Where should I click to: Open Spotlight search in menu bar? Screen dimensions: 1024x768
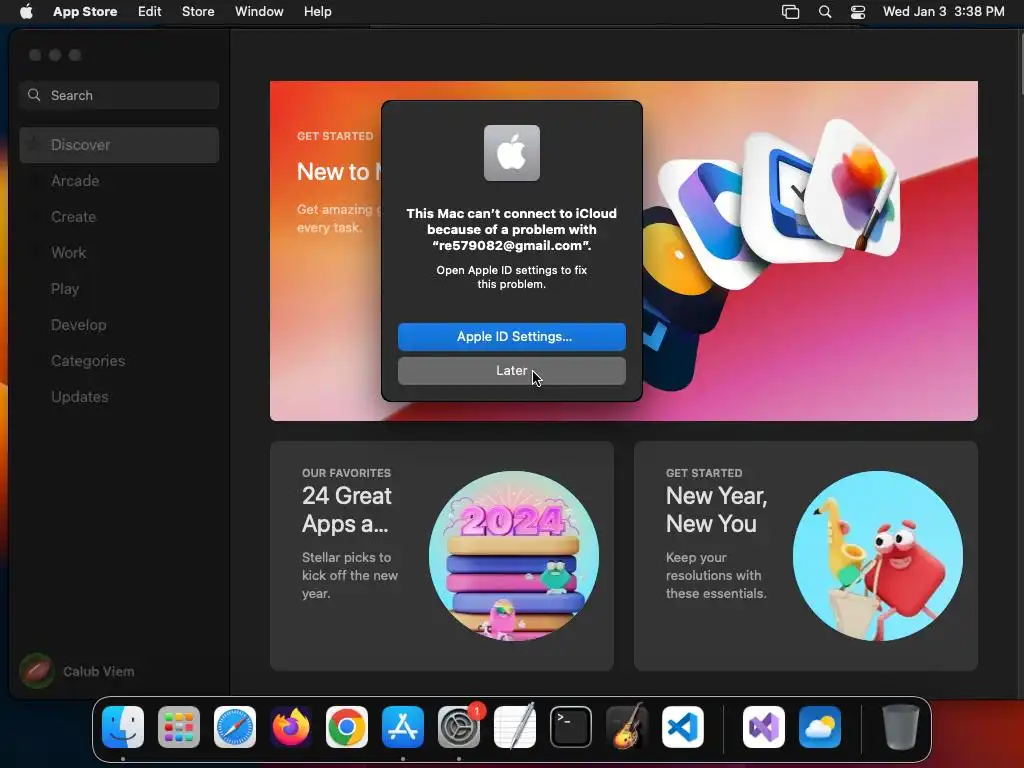coord(825,12)
